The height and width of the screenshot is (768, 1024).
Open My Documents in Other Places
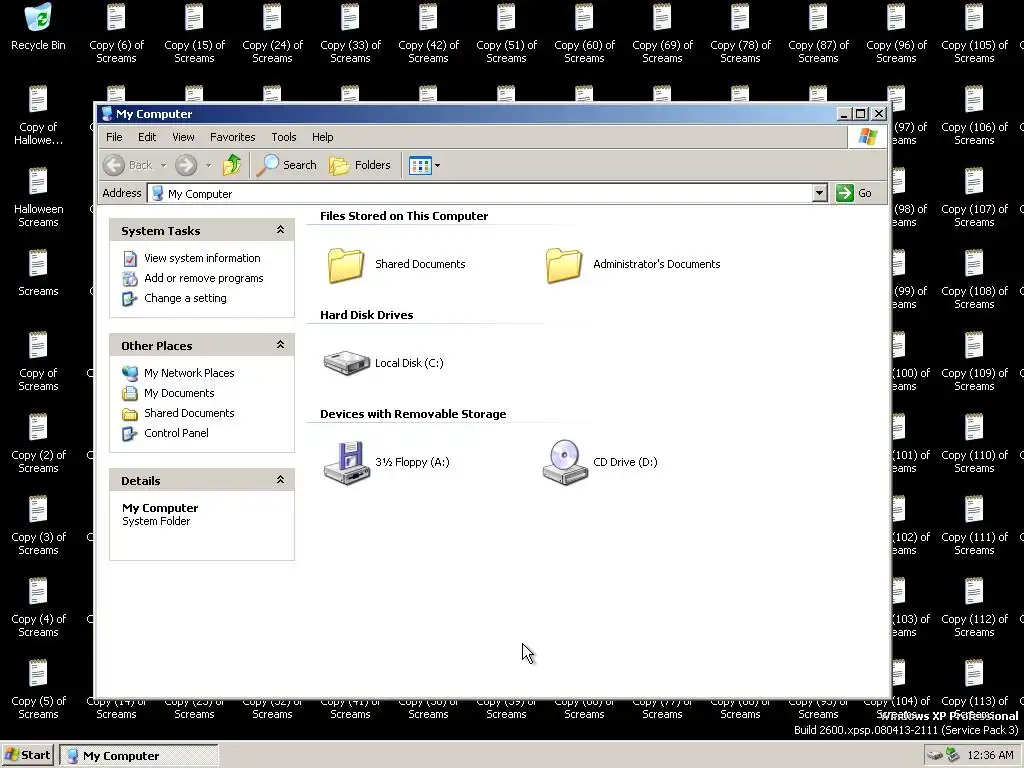coord(179,393)
